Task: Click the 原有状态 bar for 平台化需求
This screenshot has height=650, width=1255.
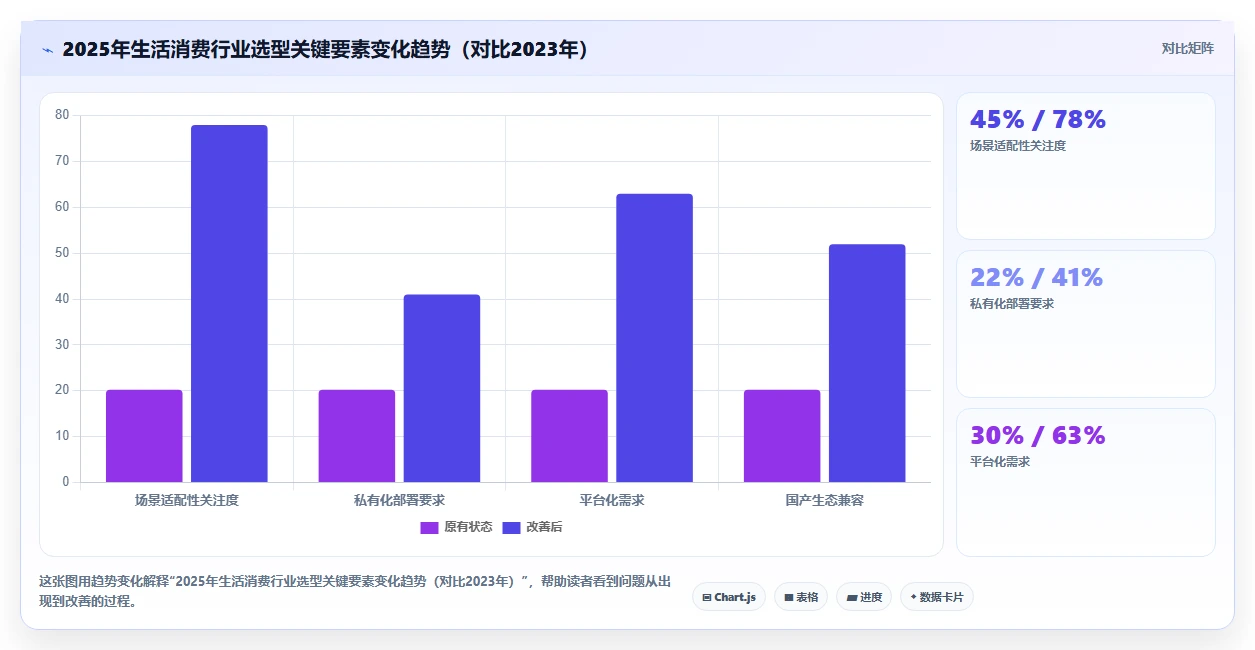Action: tap(569, 436)
